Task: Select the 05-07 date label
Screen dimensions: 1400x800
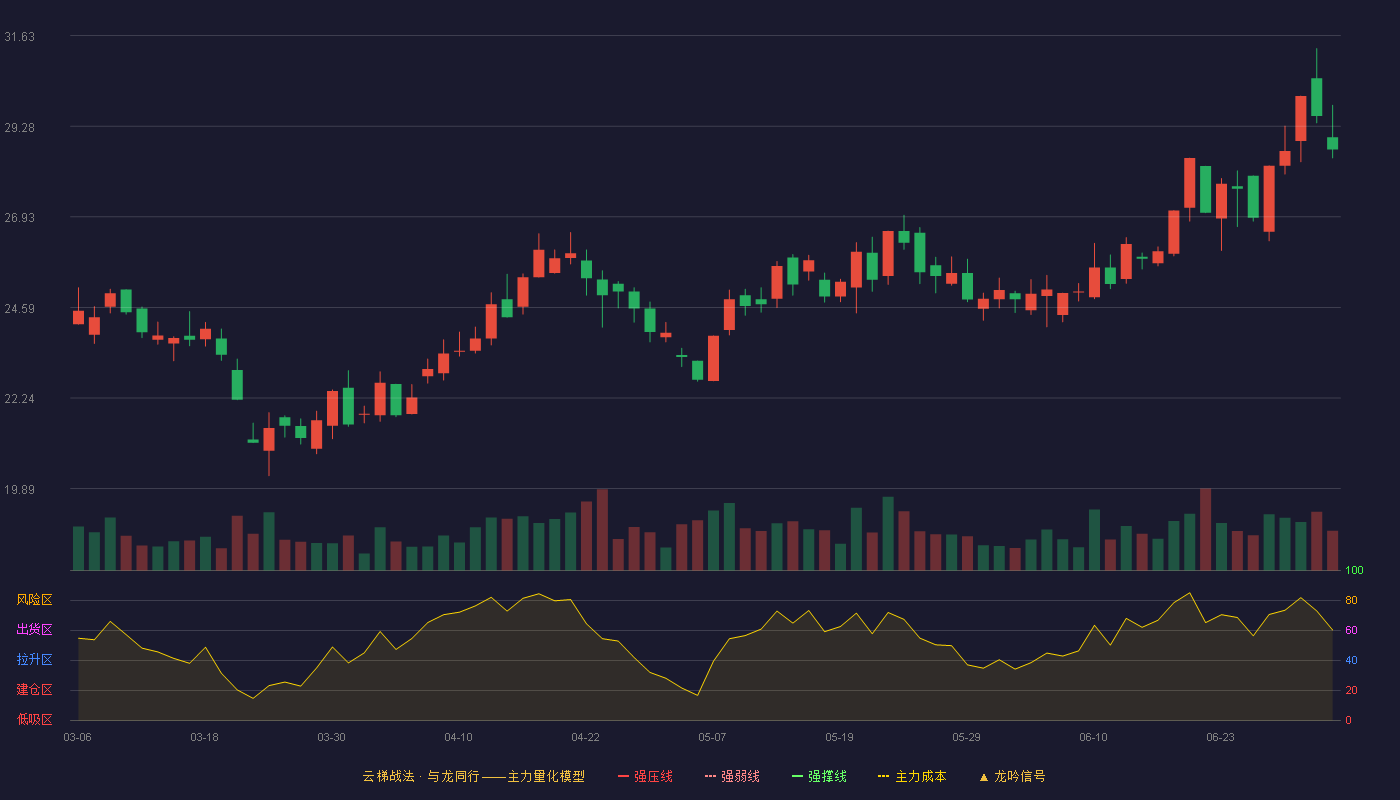Action: pyautogui.click(x=712, y=737)
